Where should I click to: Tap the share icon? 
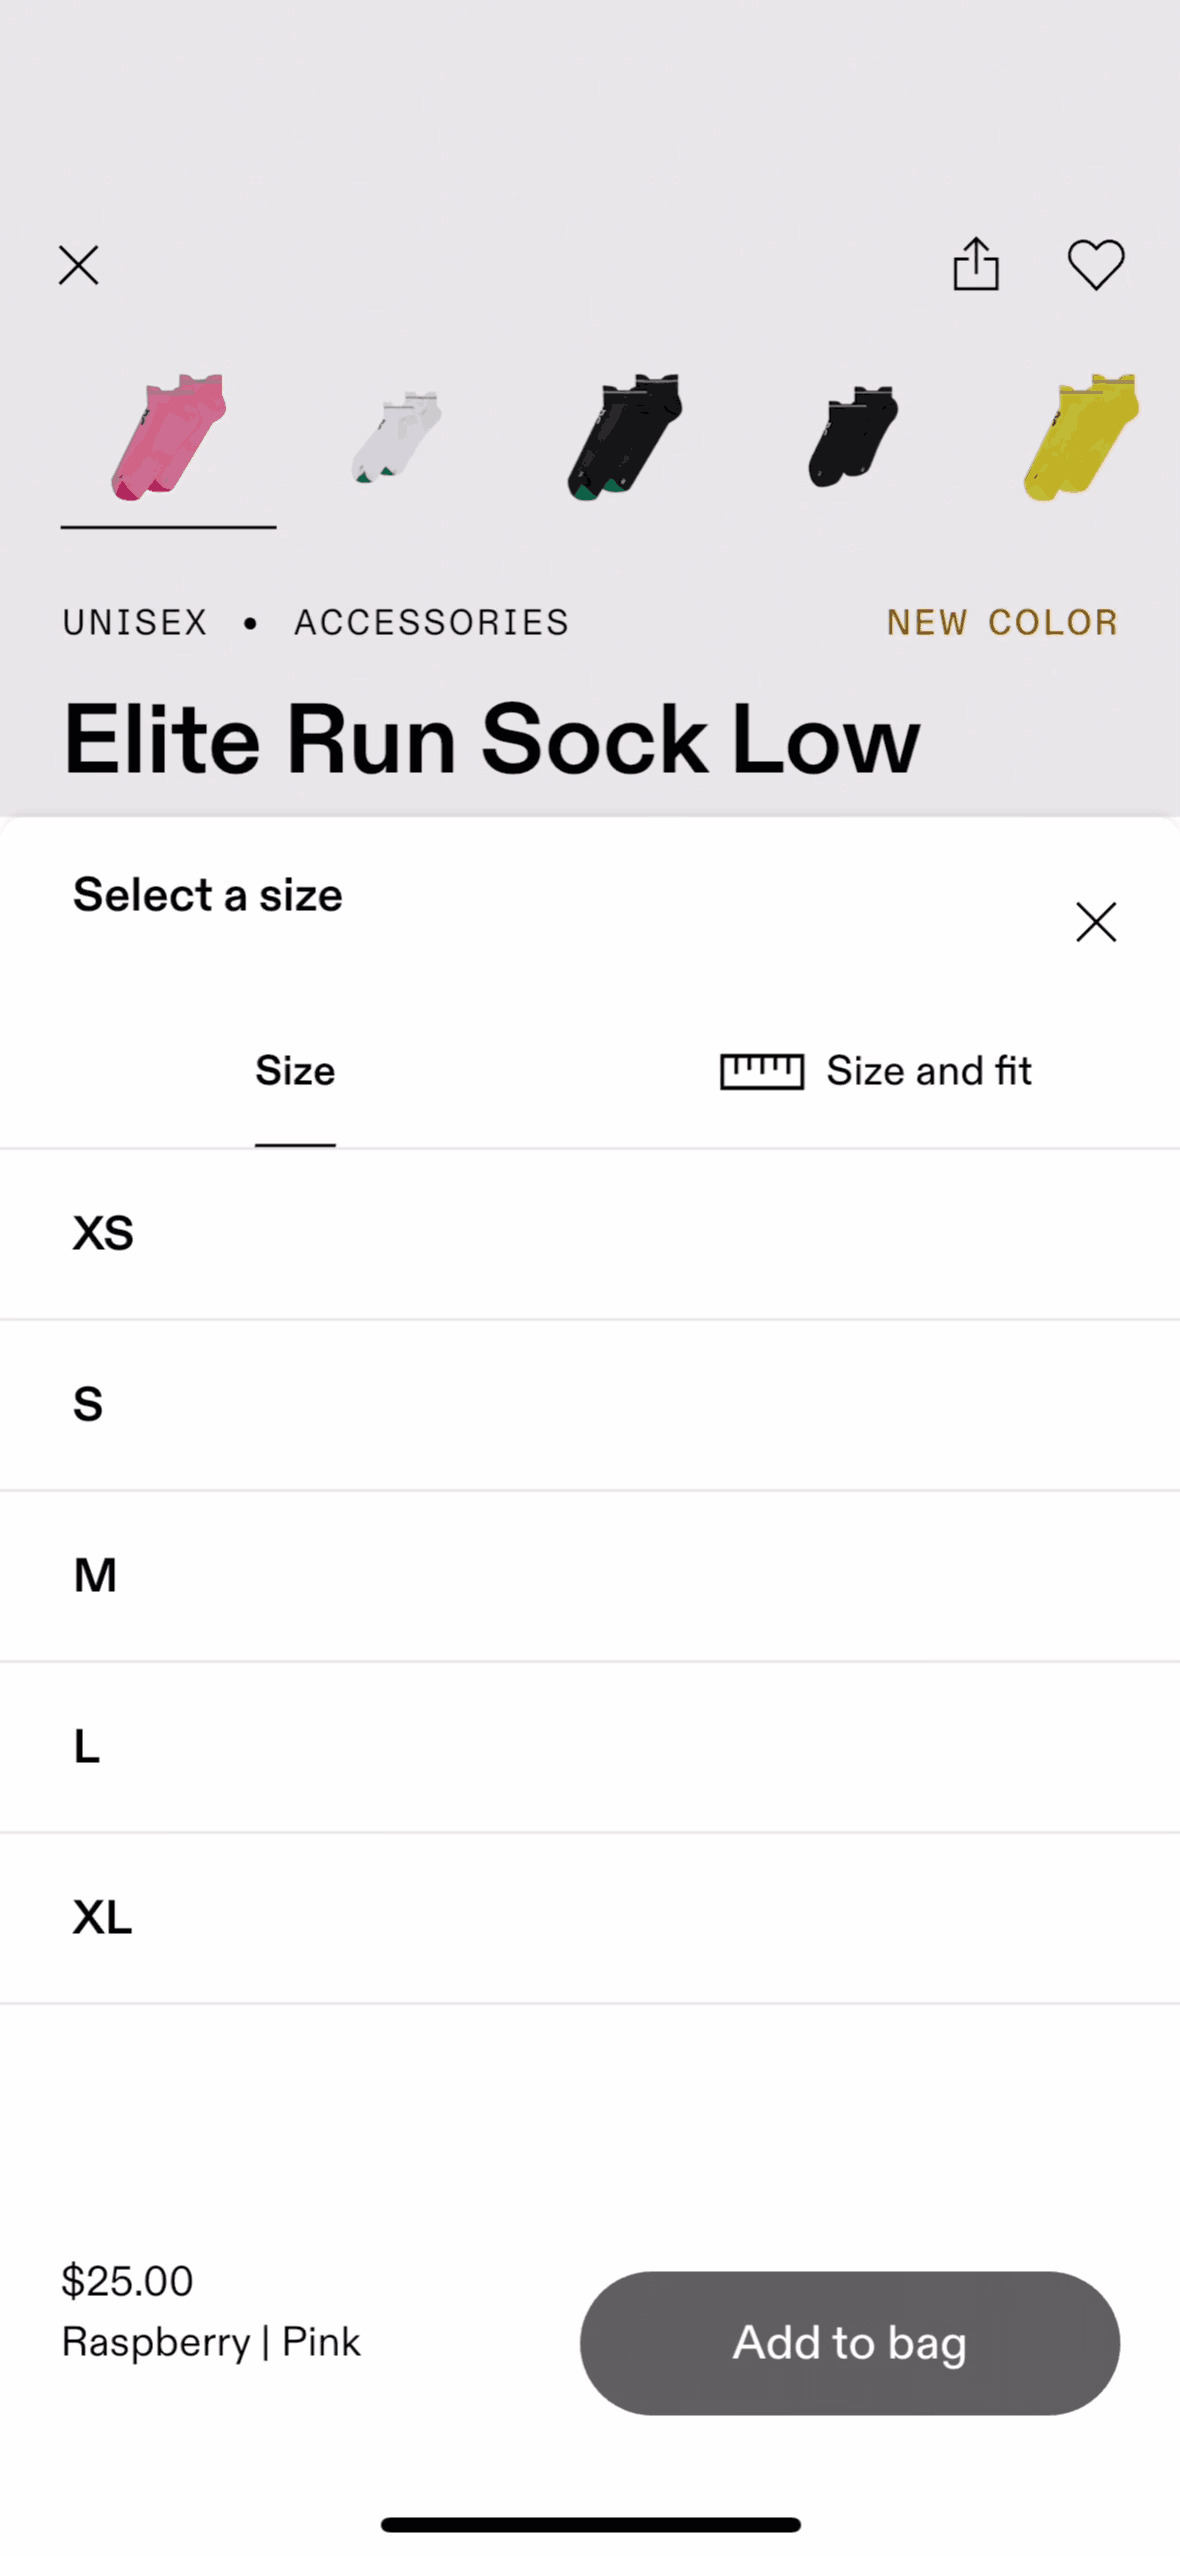975,265
